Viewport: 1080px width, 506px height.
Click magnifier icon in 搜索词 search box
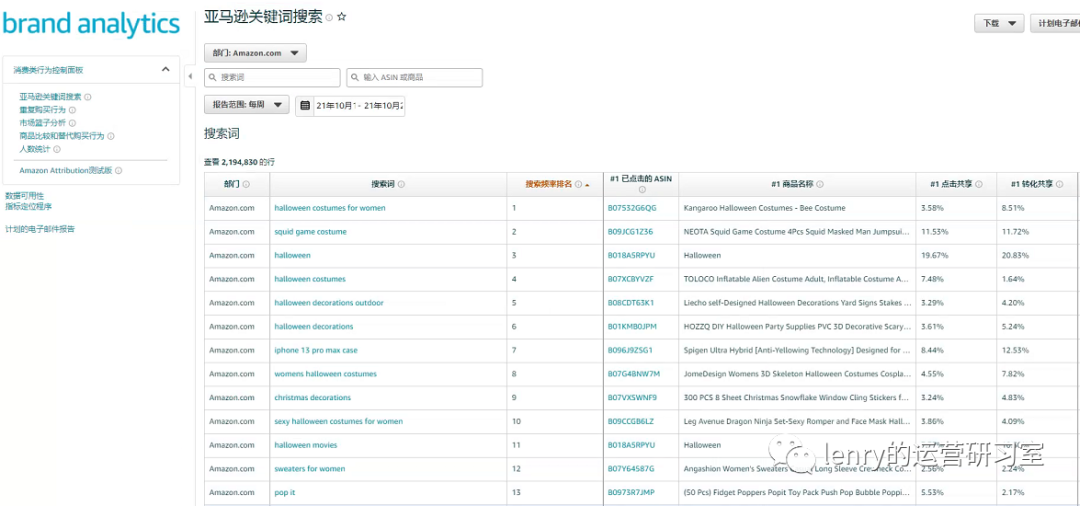(x=213, y=78)
